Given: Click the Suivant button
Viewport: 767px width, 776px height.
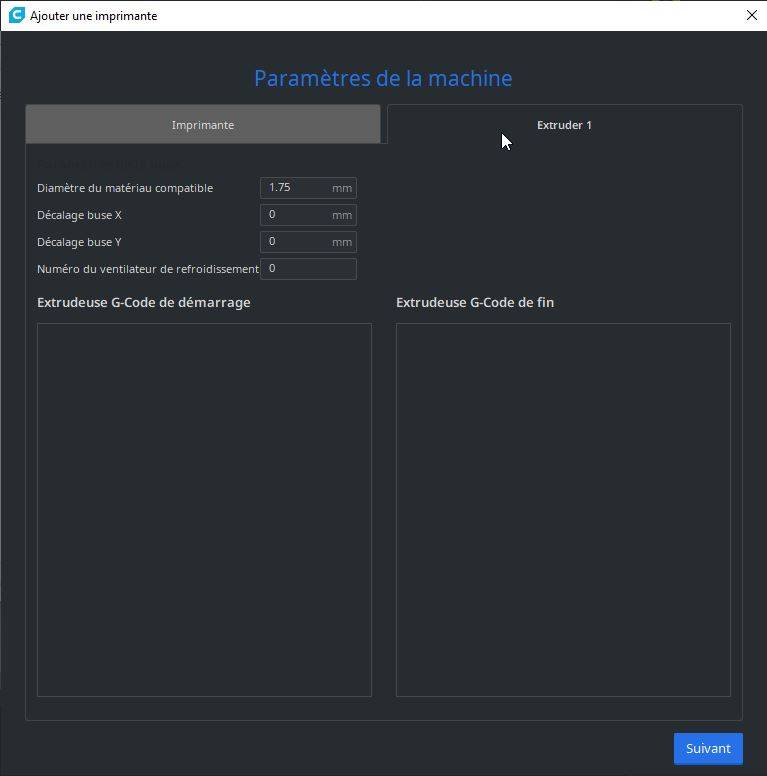Looking at the screenshot, I should point(708,748).
